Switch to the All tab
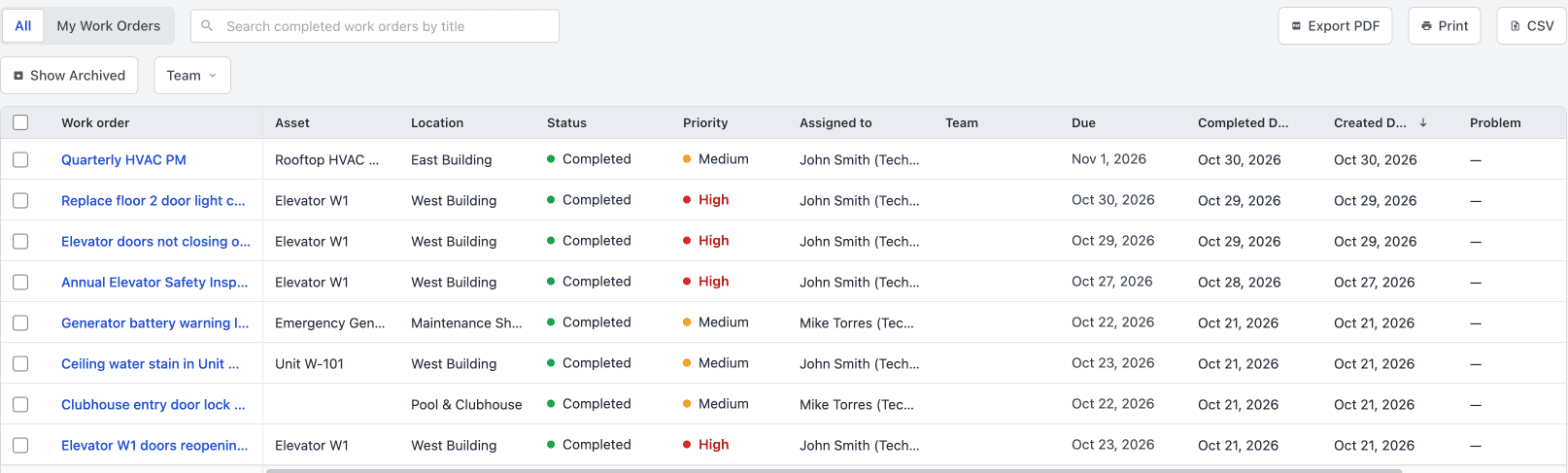 [x=23, y=26]
